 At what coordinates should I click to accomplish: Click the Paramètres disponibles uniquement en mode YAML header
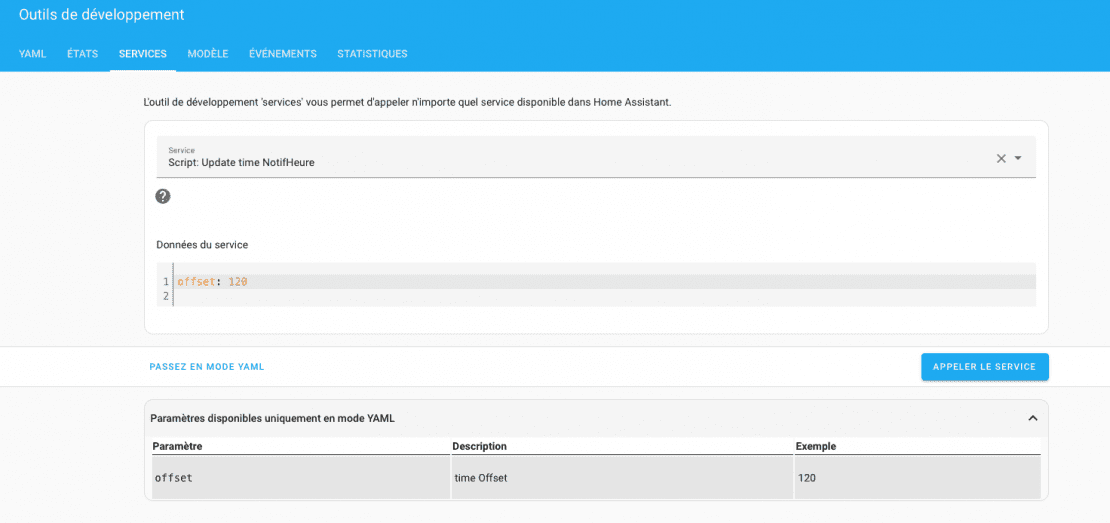272,418
